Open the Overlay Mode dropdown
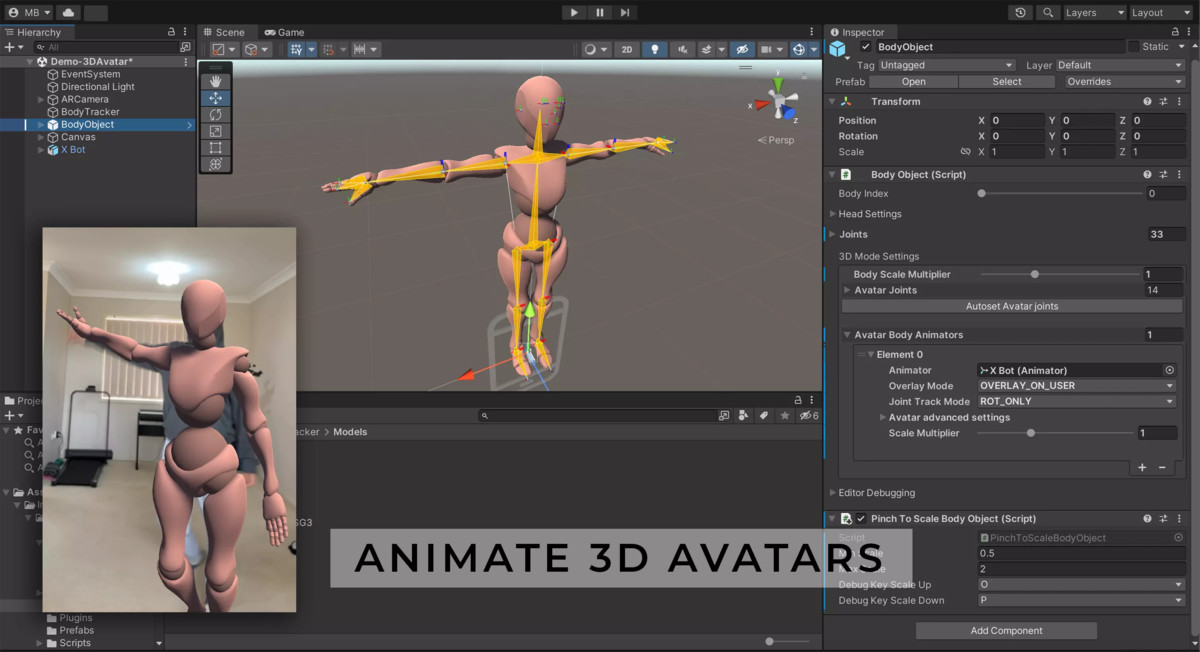This screenshot has width=1200, height=652. [1076, 385]
